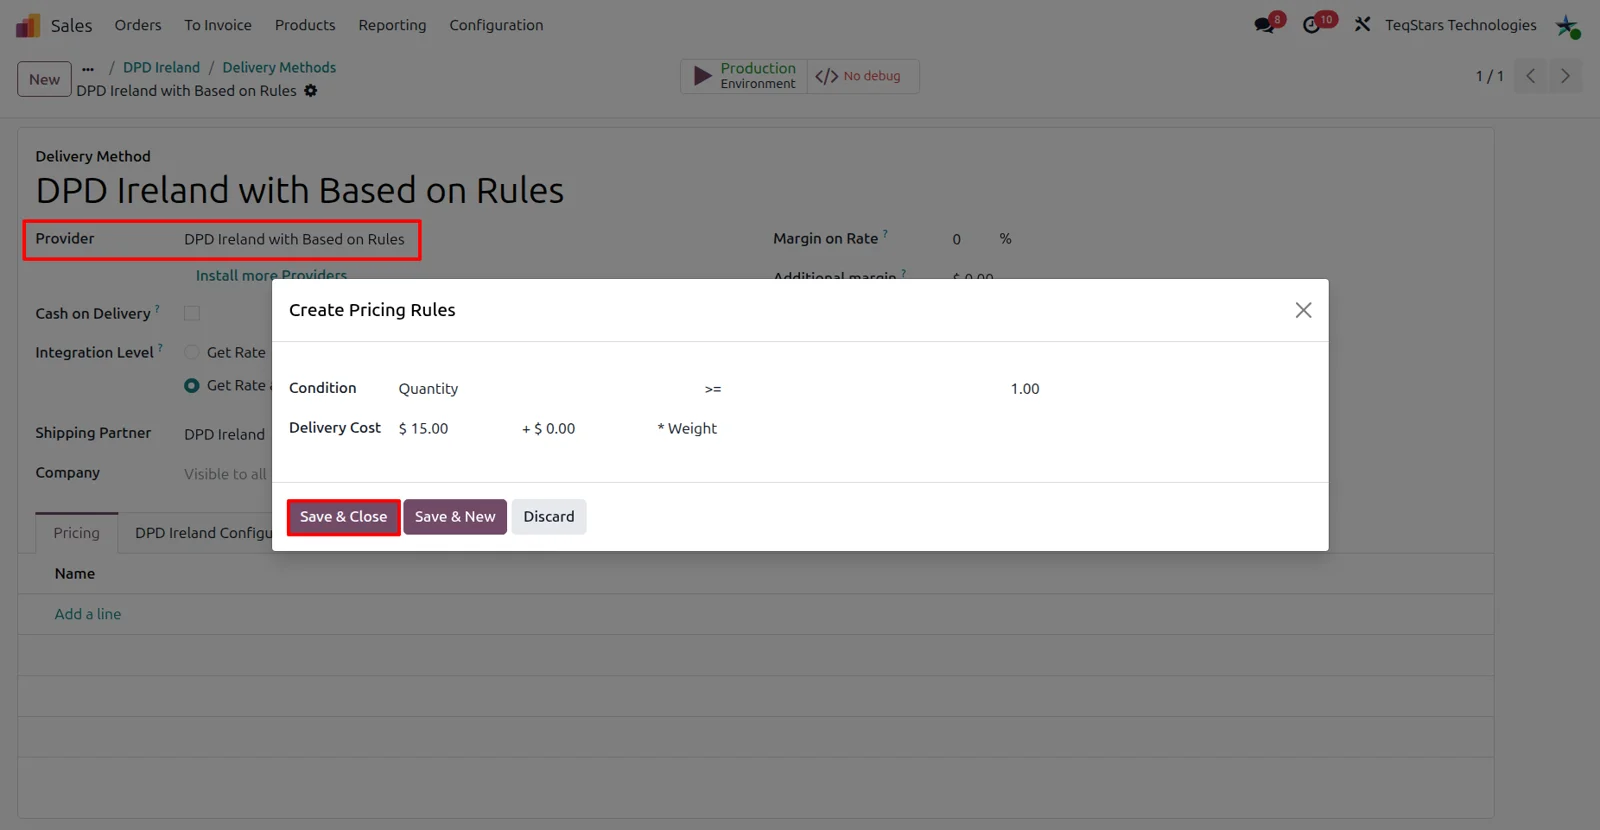Open the record gear actions icon
The image size is (1600, 830).
point(311,91)
